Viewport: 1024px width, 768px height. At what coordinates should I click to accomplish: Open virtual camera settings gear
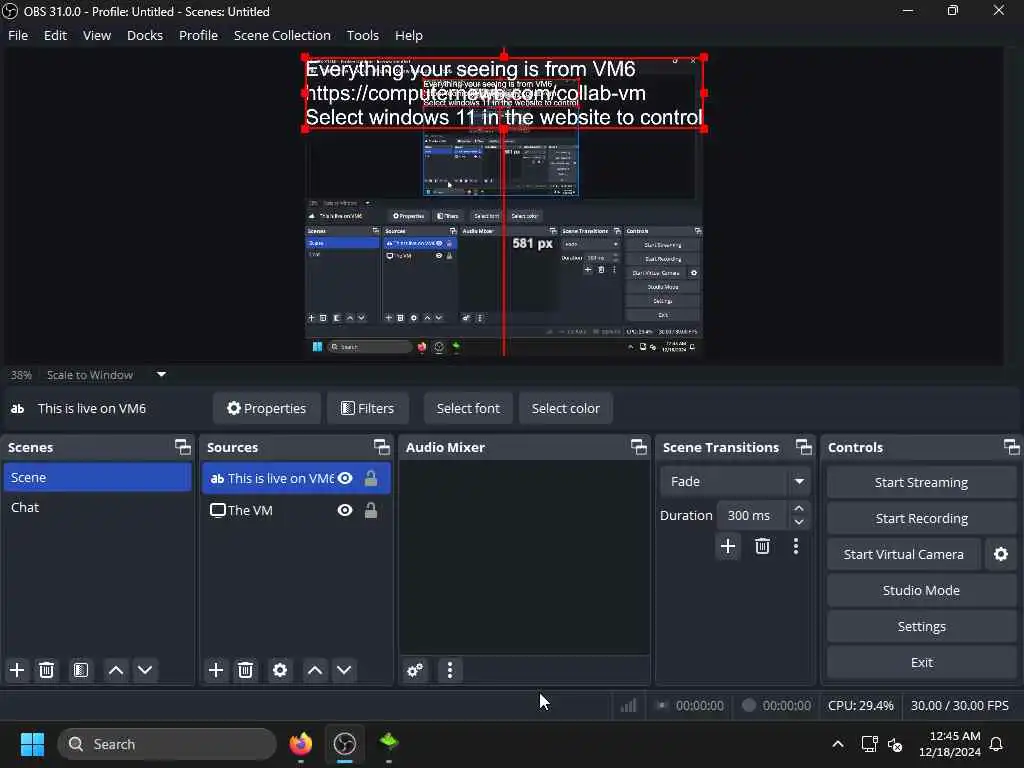click(x=1000, y=554)
